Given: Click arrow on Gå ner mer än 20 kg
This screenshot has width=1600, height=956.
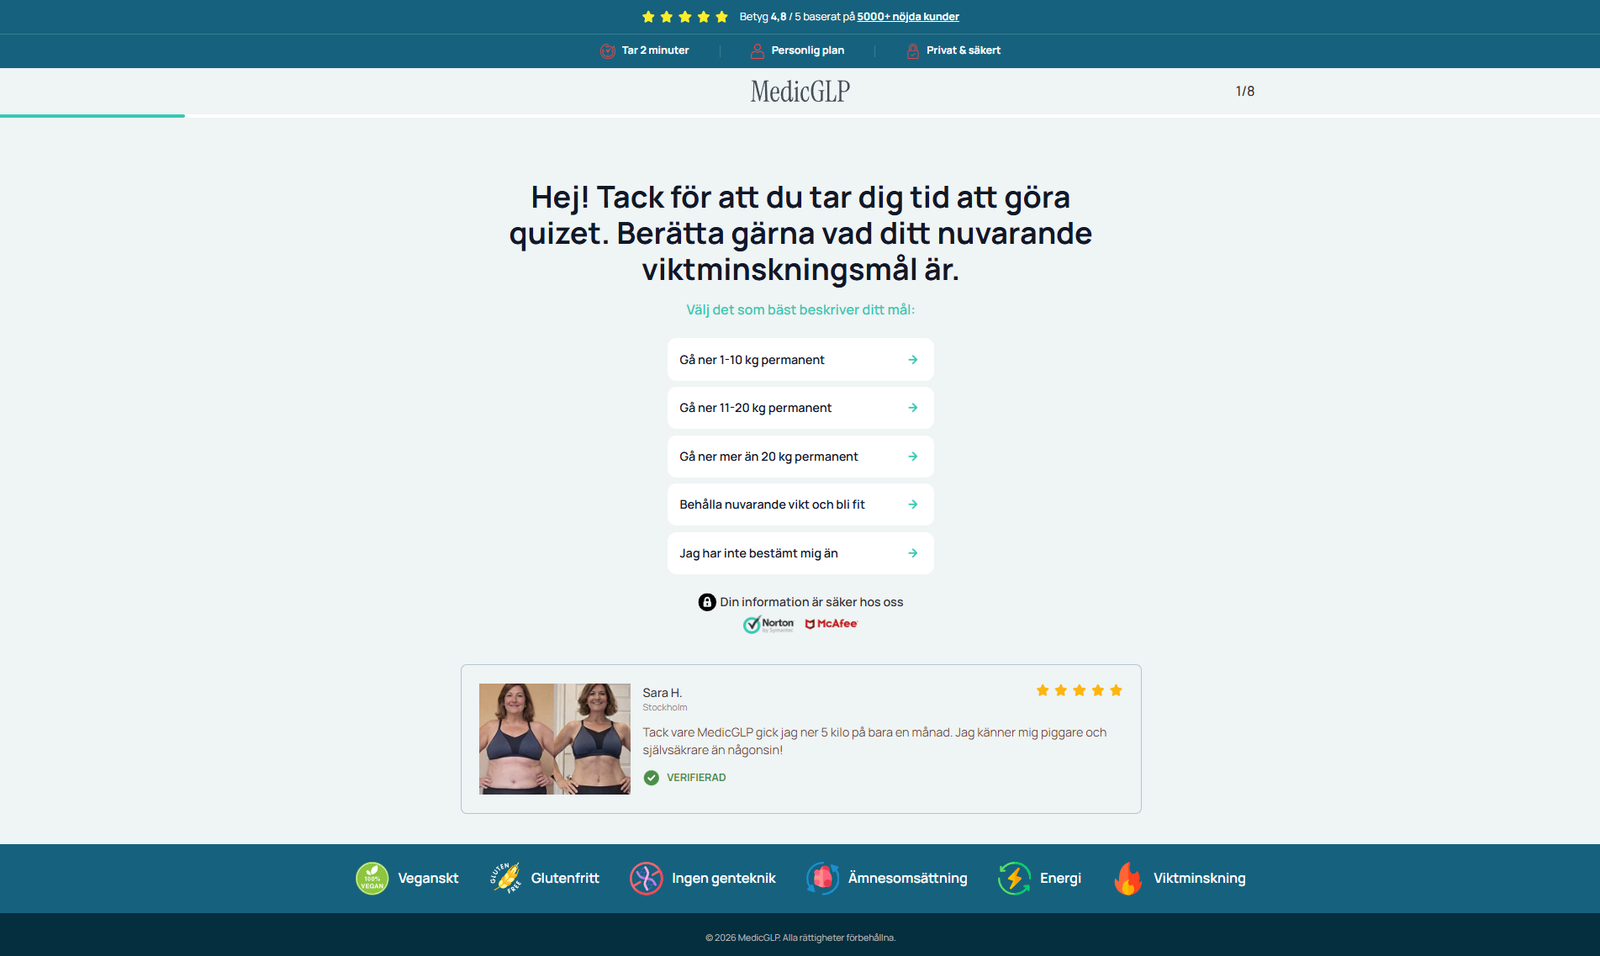Looking at the screenshot, I should [913, 457].
